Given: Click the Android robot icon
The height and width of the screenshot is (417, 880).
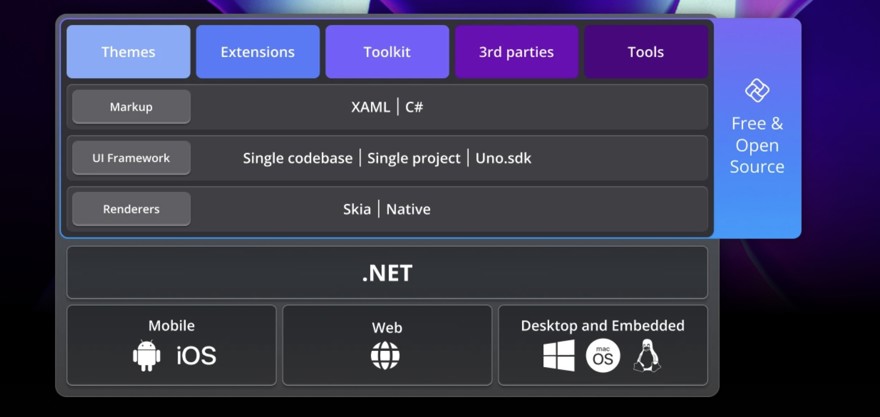Looking at the screenshot, I should (147, 355).
